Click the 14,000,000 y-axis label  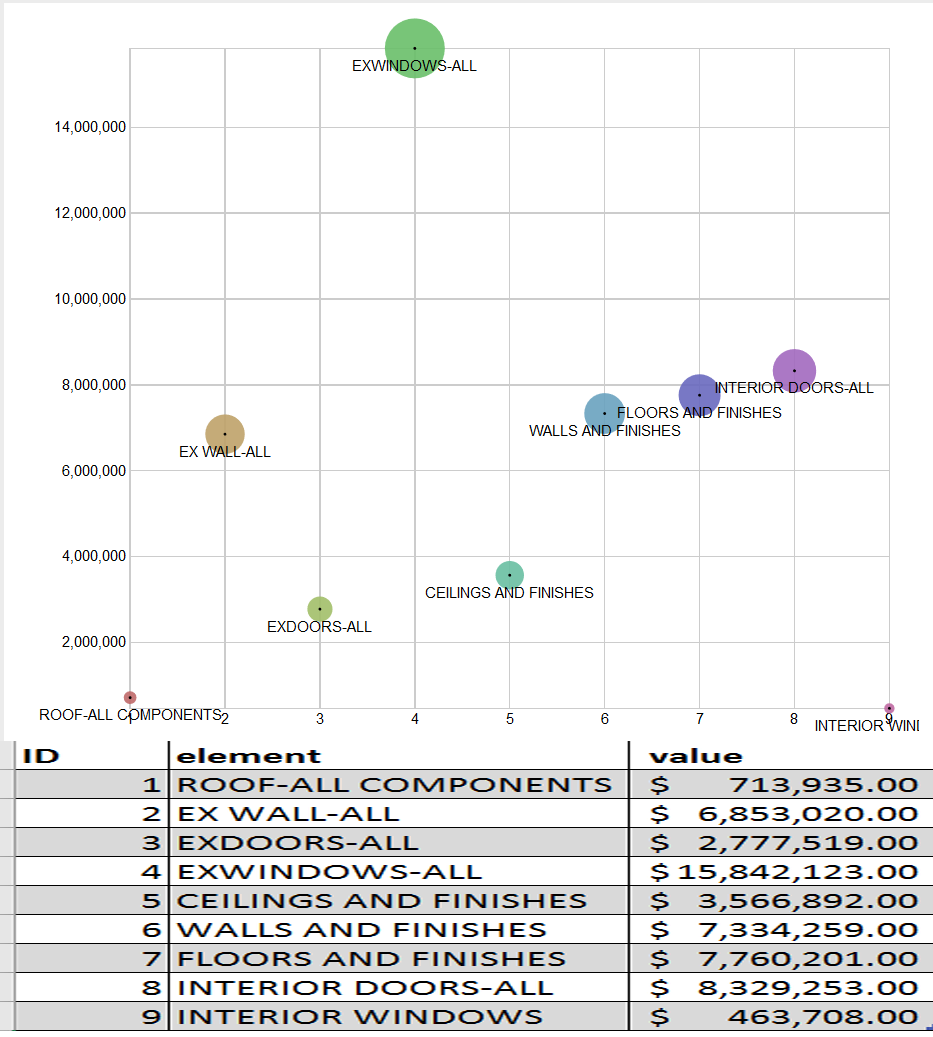[85, 128]
